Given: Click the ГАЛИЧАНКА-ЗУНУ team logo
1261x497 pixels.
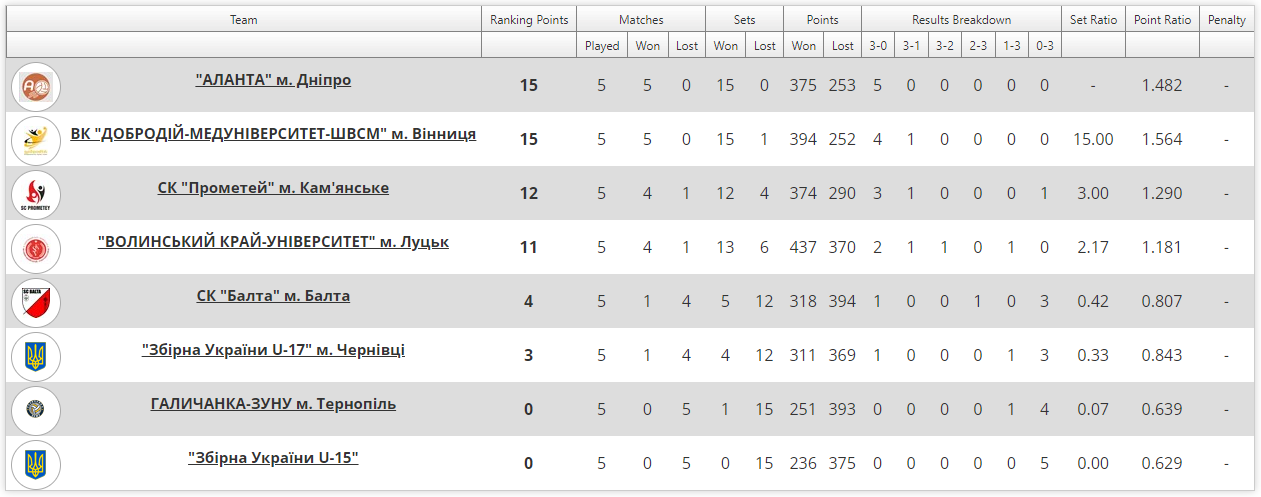Looking at the screenshot, I should pos(36,410).
